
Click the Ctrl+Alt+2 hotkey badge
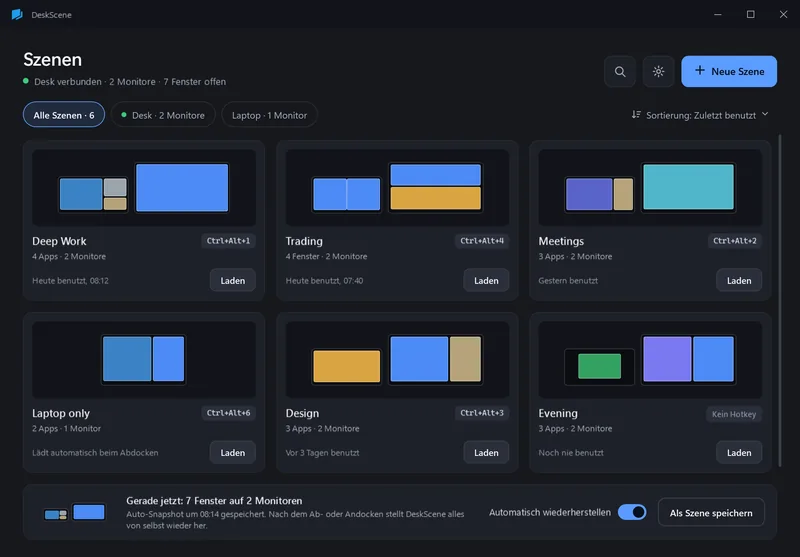click(x=735, y=241)
